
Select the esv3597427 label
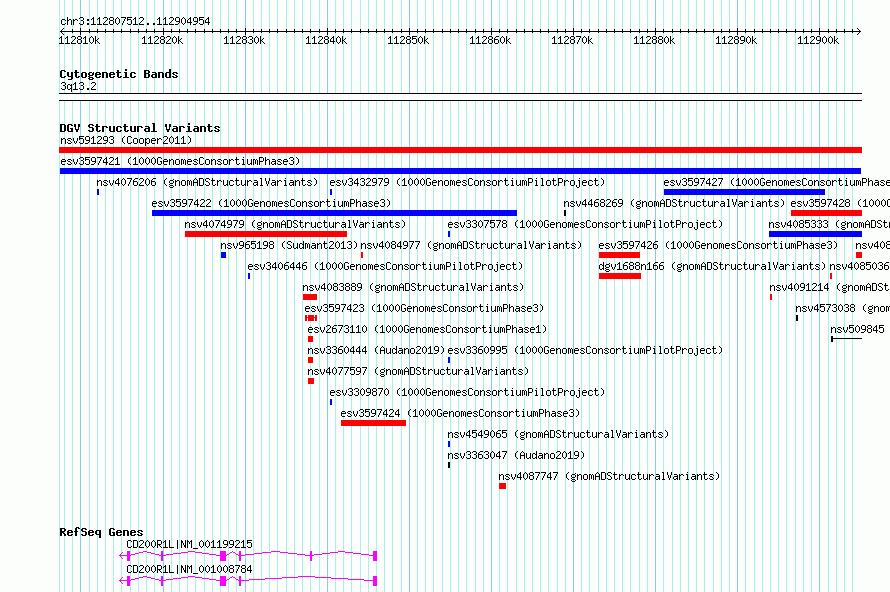(x=776, y=182)
